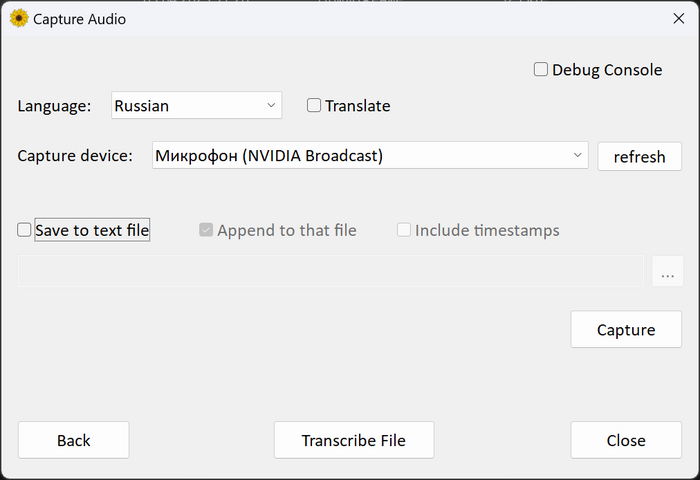
Task: Enable the Include timestamps checkbox
Action: (404, 230)
